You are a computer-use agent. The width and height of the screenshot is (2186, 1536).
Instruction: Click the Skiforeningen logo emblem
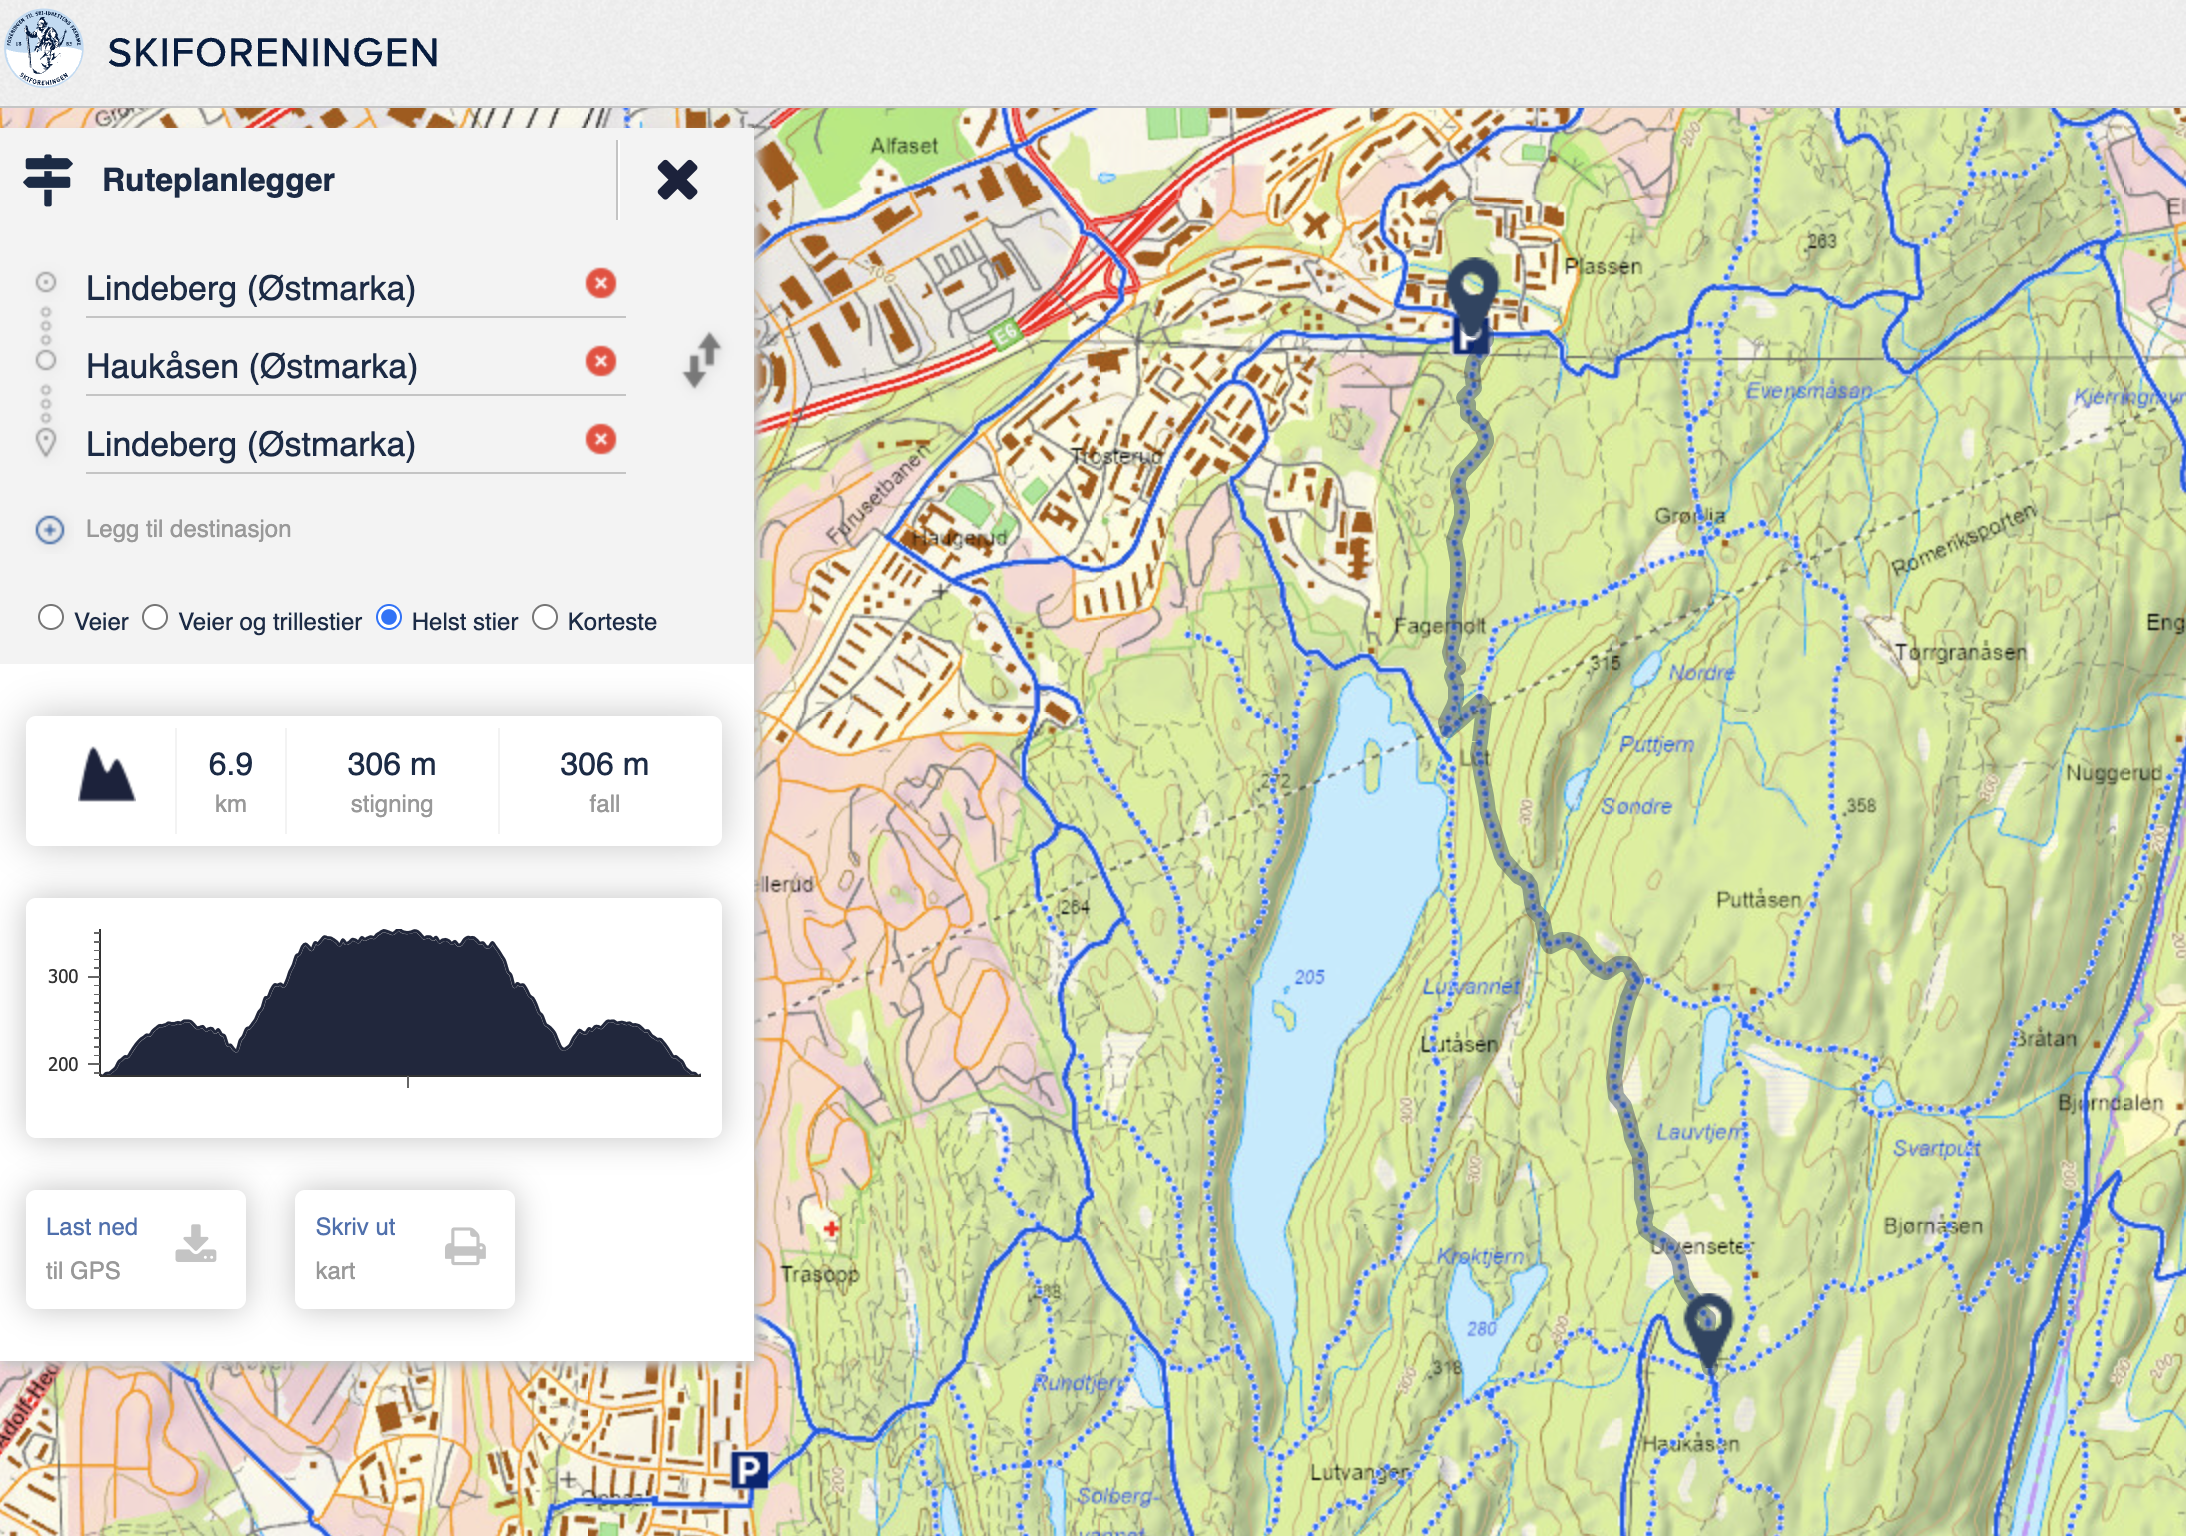click(x=43, y=48)
